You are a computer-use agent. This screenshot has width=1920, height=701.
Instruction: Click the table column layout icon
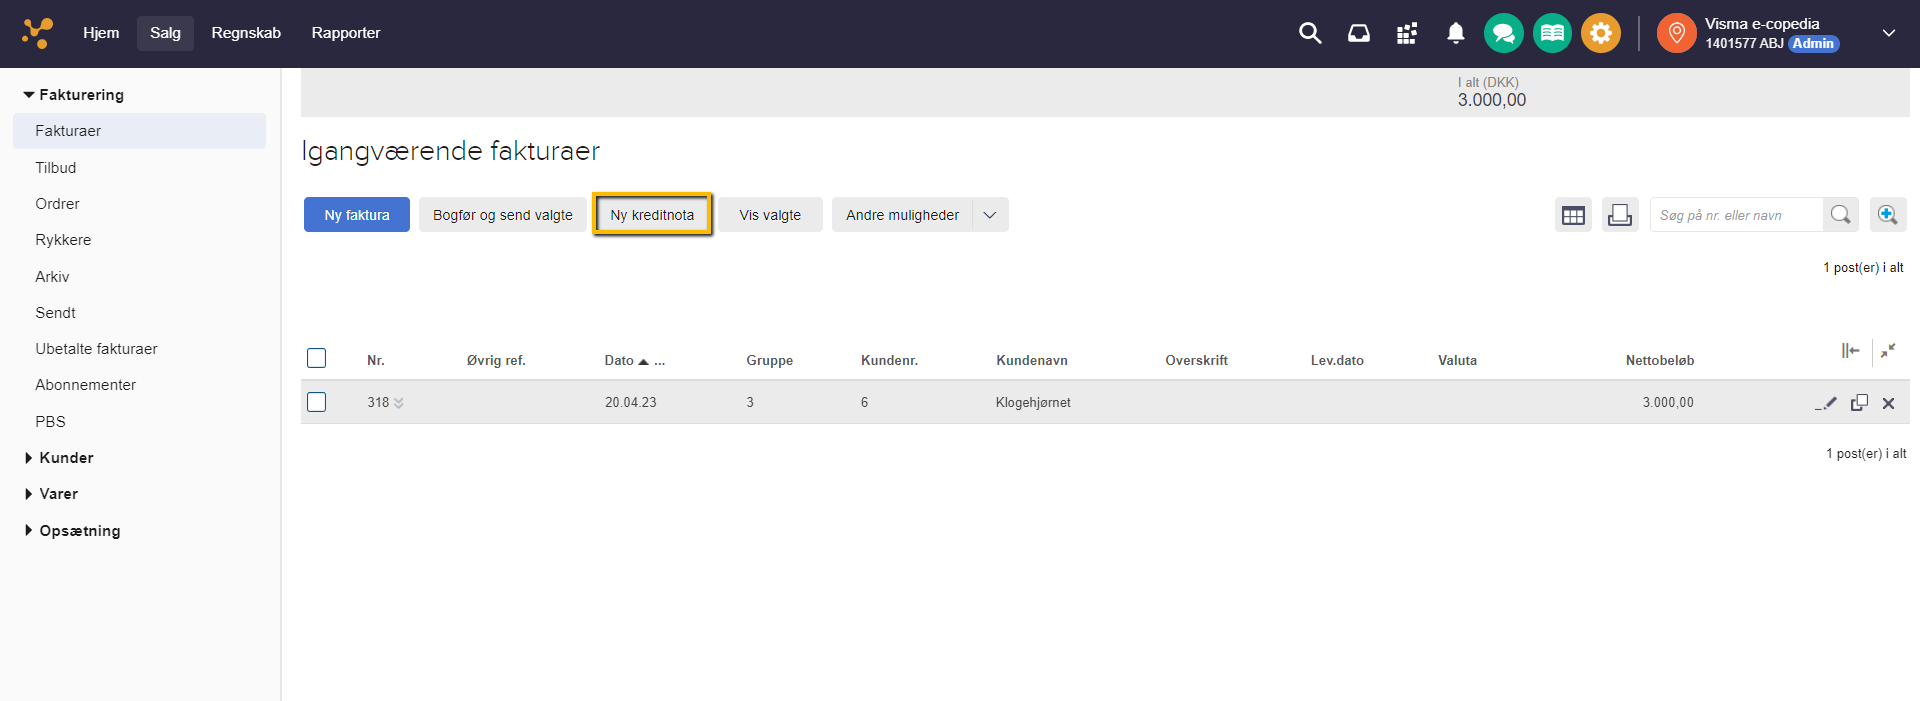tap(1573, 215)
